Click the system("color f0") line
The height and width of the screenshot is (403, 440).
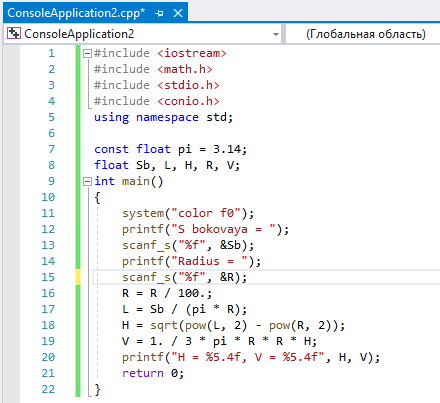188,213
